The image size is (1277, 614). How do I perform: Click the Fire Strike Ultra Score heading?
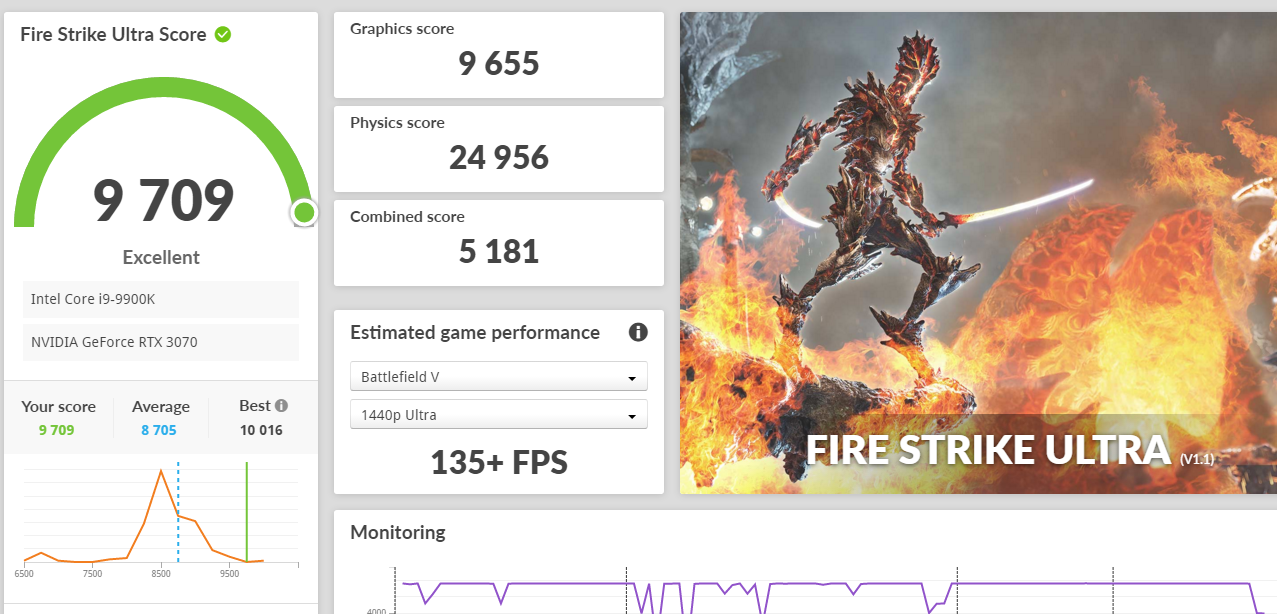[x=113, y=34]
